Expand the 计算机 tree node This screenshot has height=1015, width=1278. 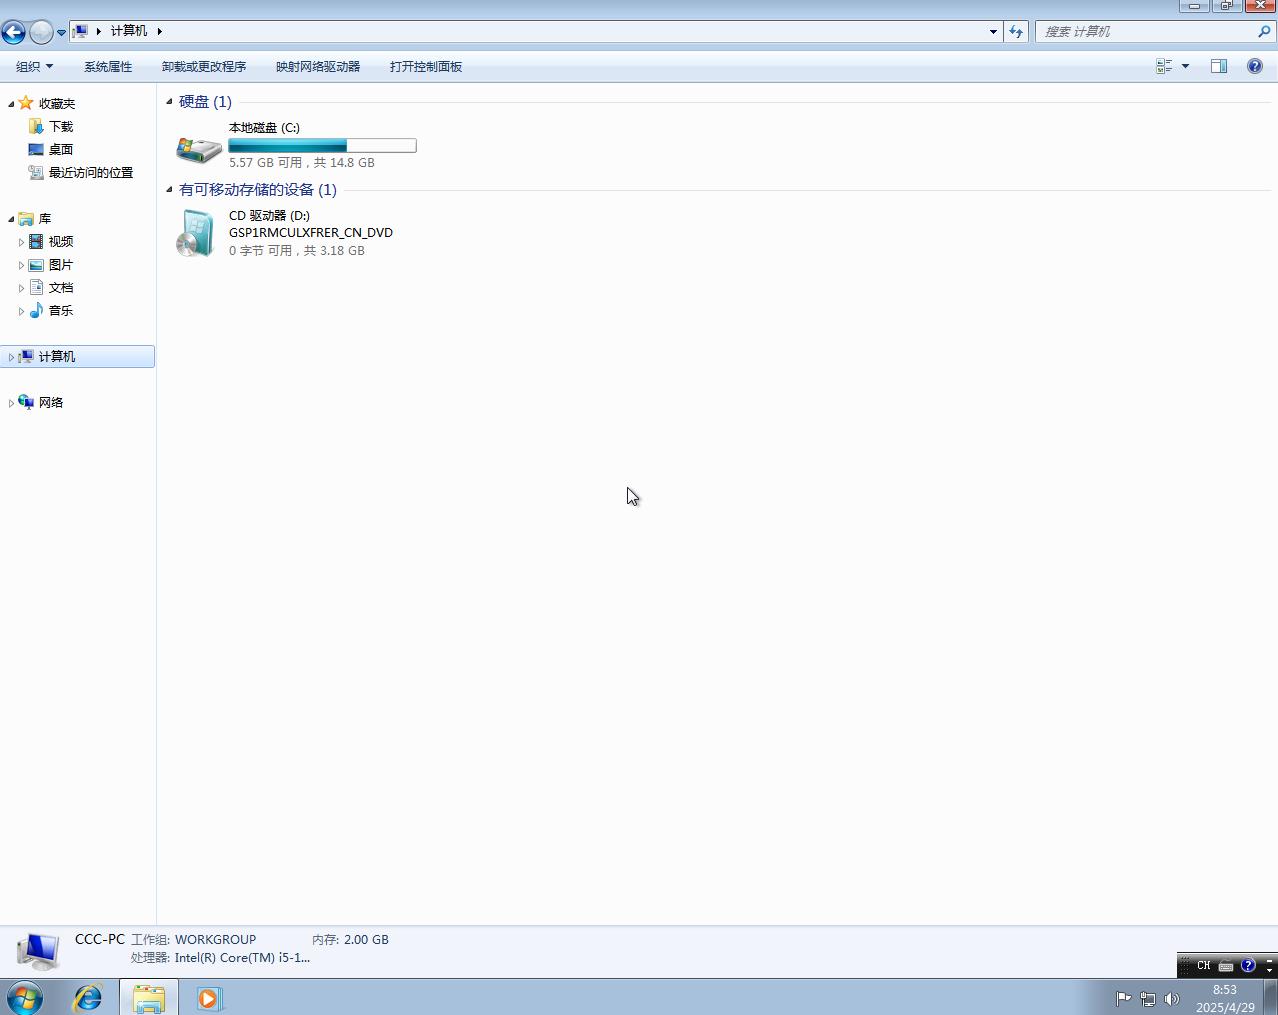click(x=11, y=357)
